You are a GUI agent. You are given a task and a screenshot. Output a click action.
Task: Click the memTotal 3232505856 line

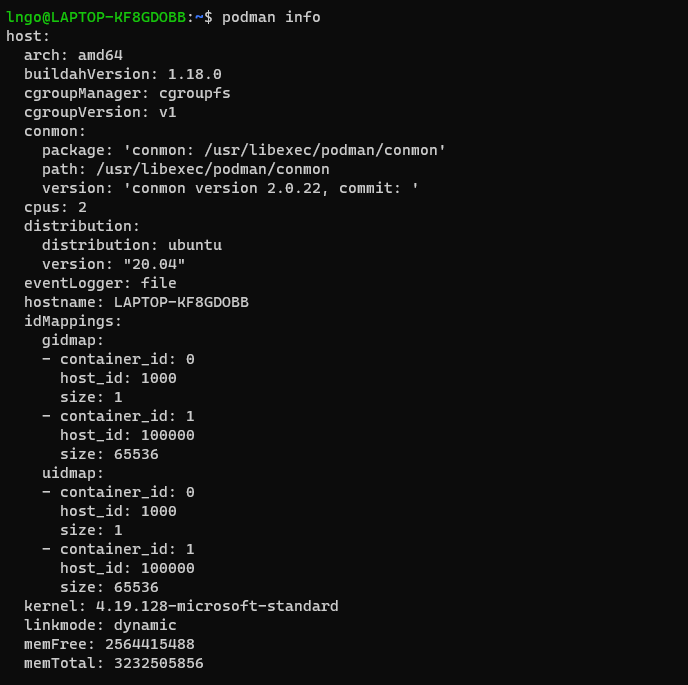[113, 663]
